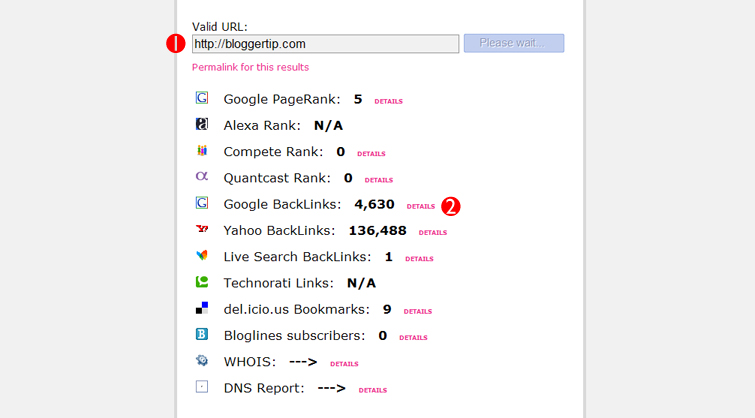
Task: Click the Technorati Links icon
Action: [x=202, y=282]
